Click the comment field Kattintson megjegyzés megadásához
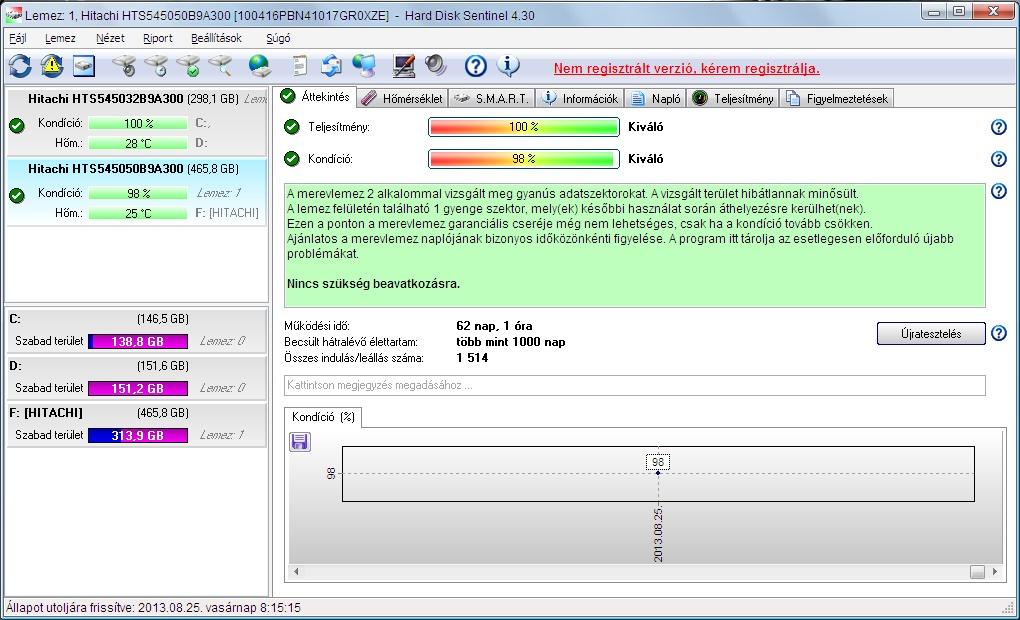The height and width of the screenshot is (620, 1020). (x=634, y=385)
